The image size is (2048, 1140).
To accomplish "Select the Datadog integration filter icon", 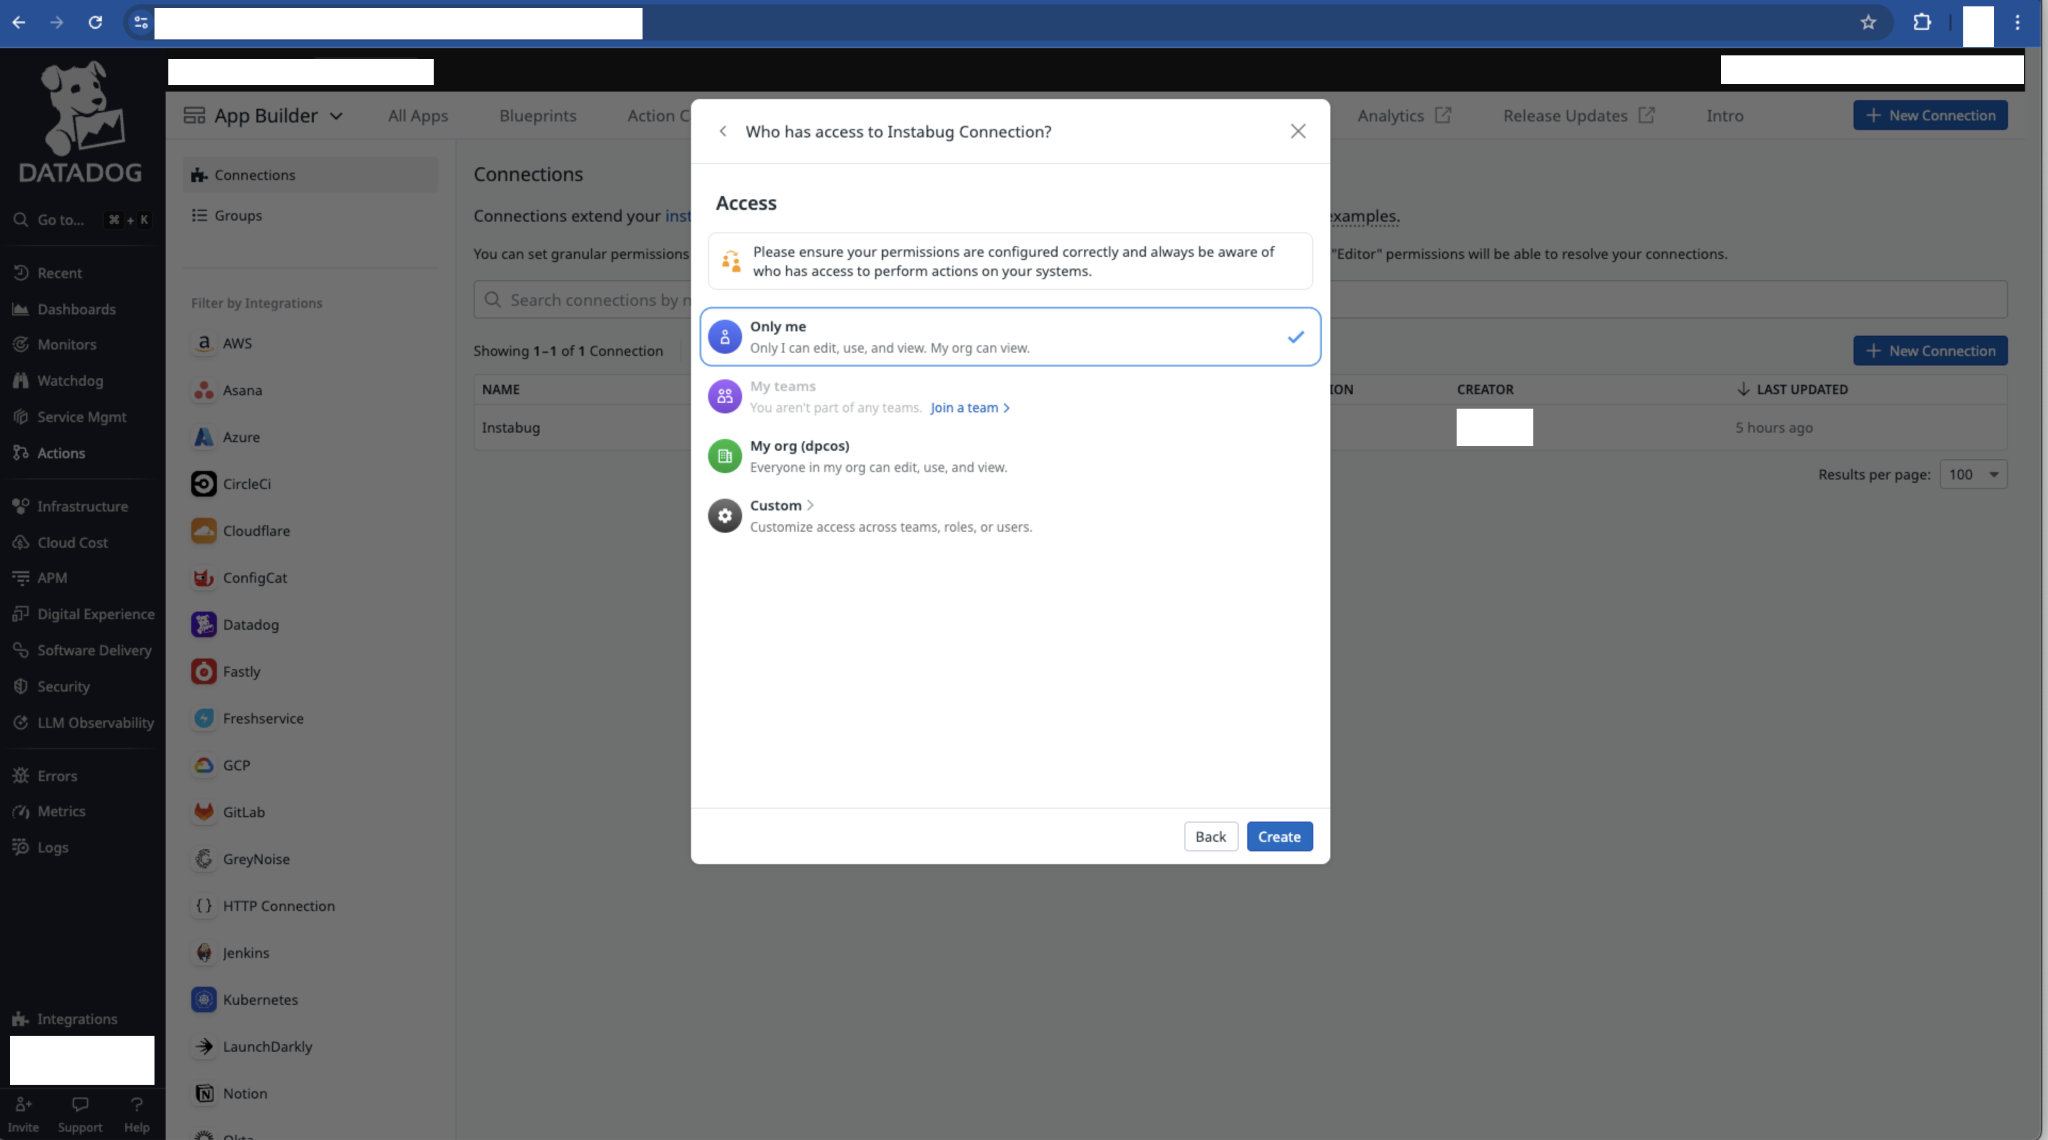I will [204, 625].
